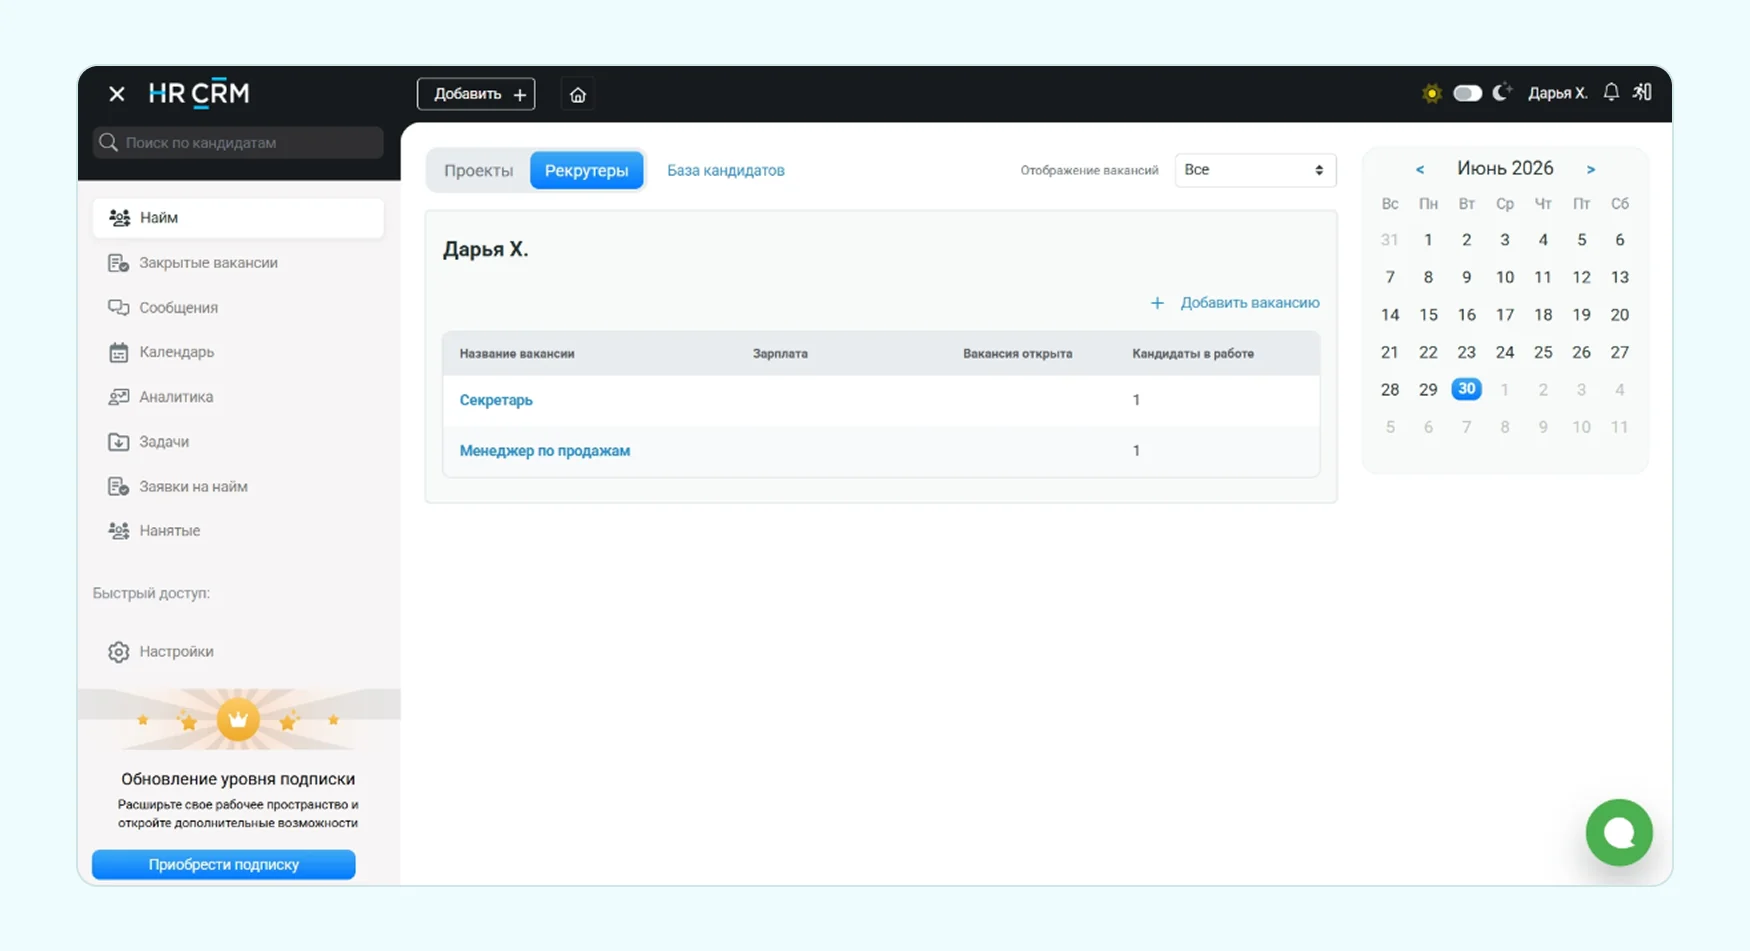This screenshot has height=951, width=1750.
Task: Select date 24 in the calendar
Action: [x=1505, y=352]
